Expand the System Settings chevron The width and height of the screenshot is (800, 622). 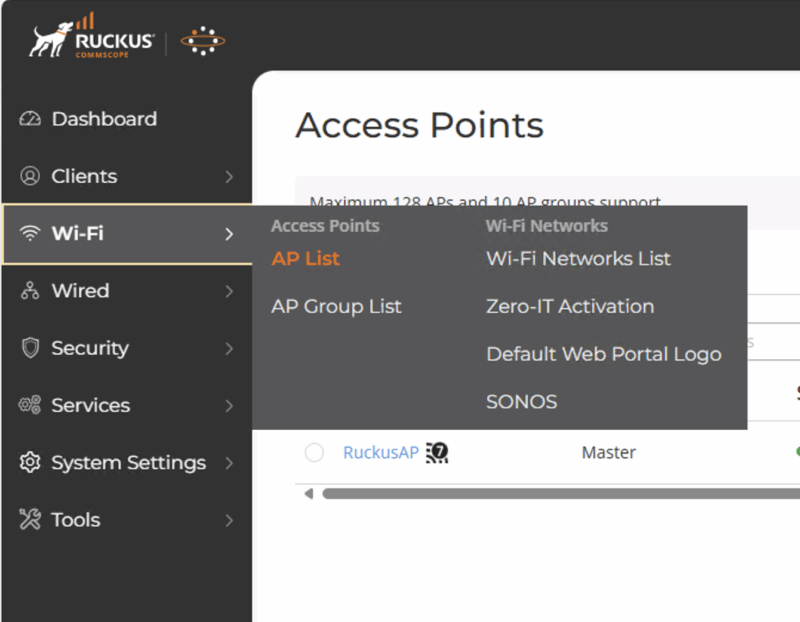point(229,463)
